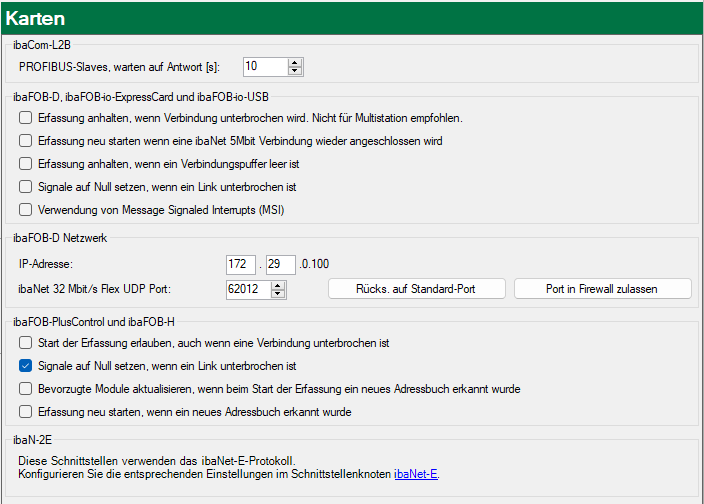704x504 pixels.
Task: Click the first IP address octet field 172
Action: (241, 264)
